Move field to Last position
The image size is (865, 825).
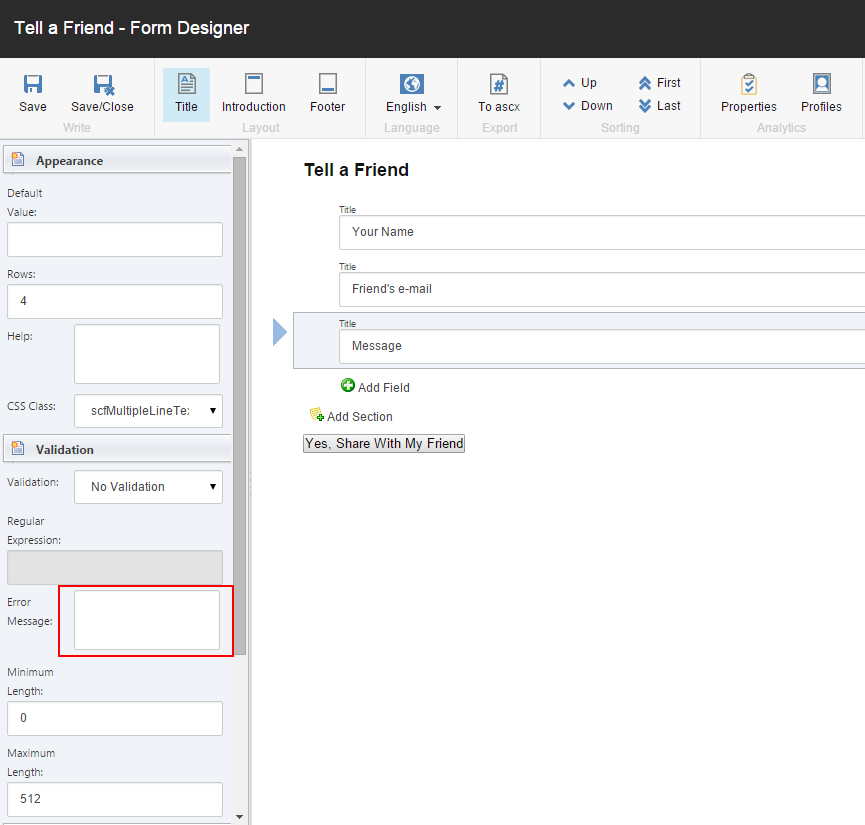pyautogui.click(x=662, y=104)
